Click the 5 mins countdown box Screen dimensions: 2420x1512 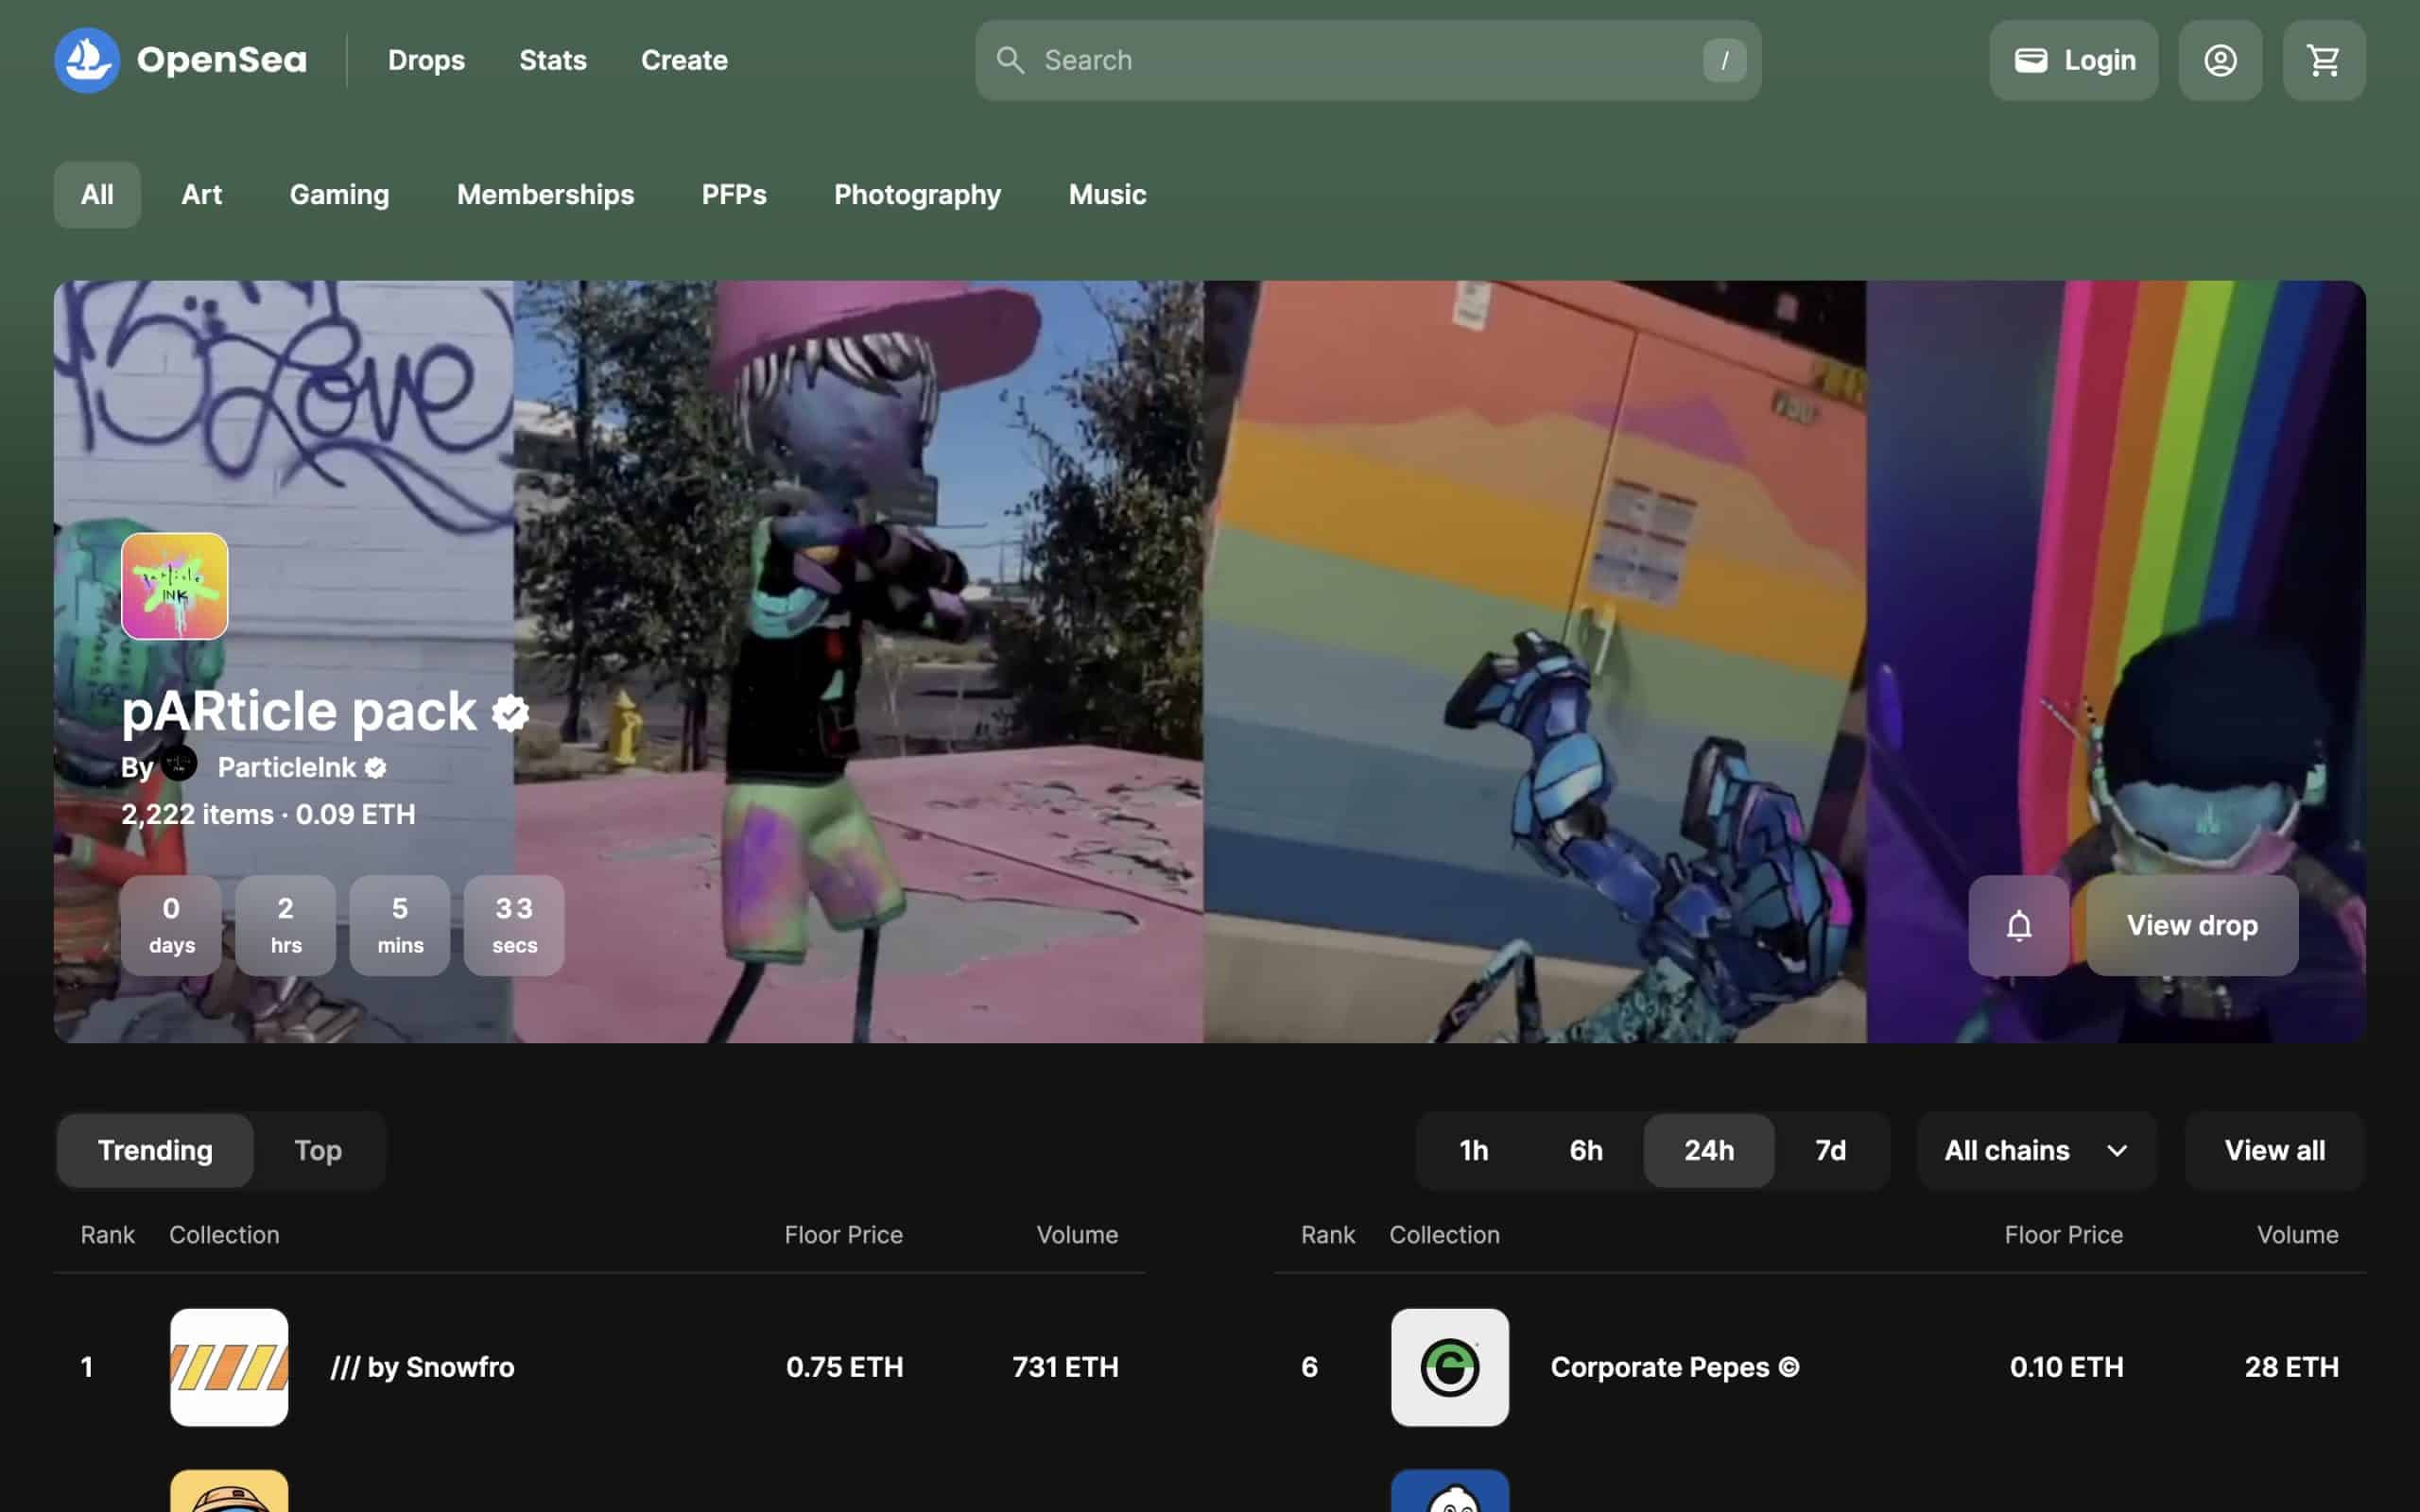point(400,925)
